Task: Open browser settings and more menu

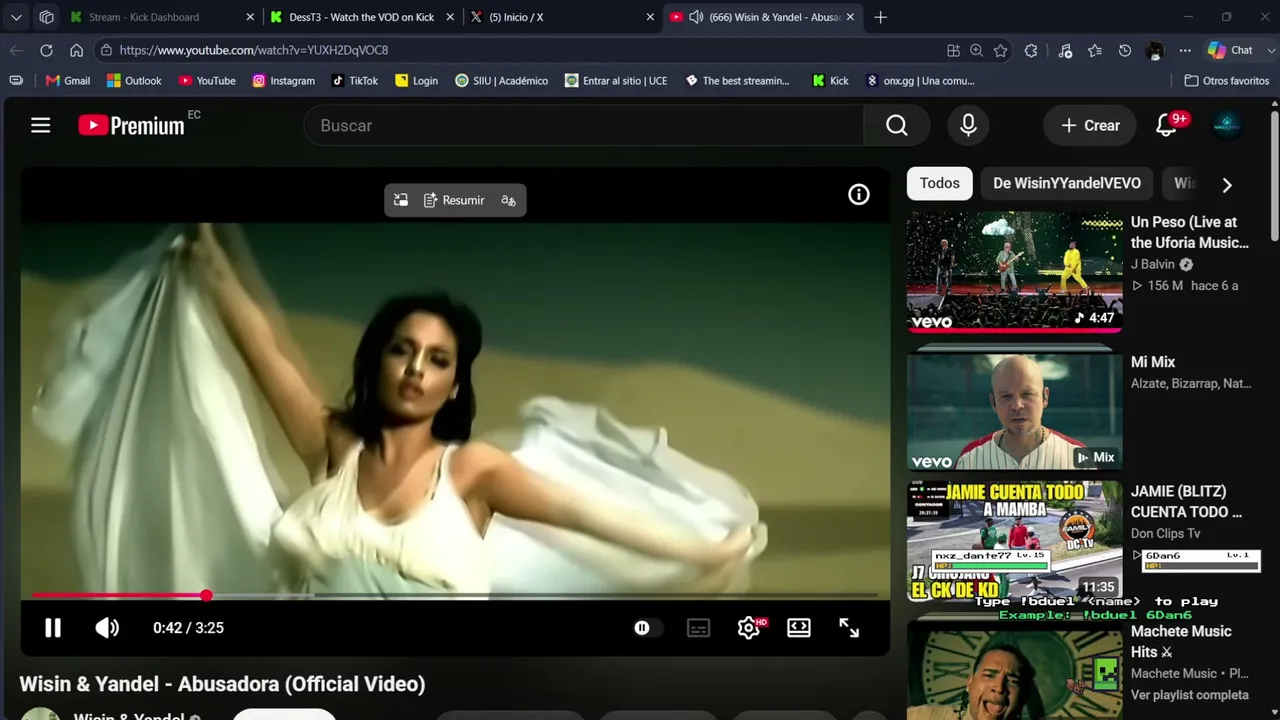Action: [x=1185, y=50]
